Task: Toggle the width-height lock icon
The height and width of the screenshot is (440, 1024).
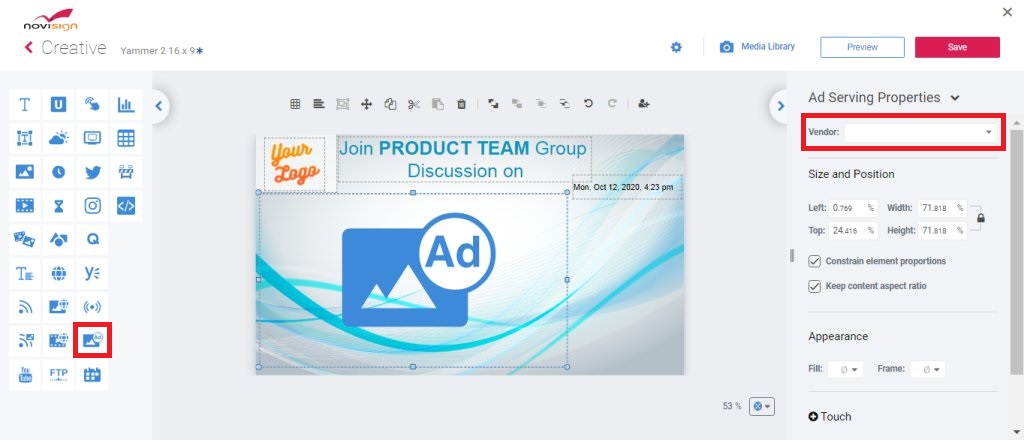Action: coord(980,218)
